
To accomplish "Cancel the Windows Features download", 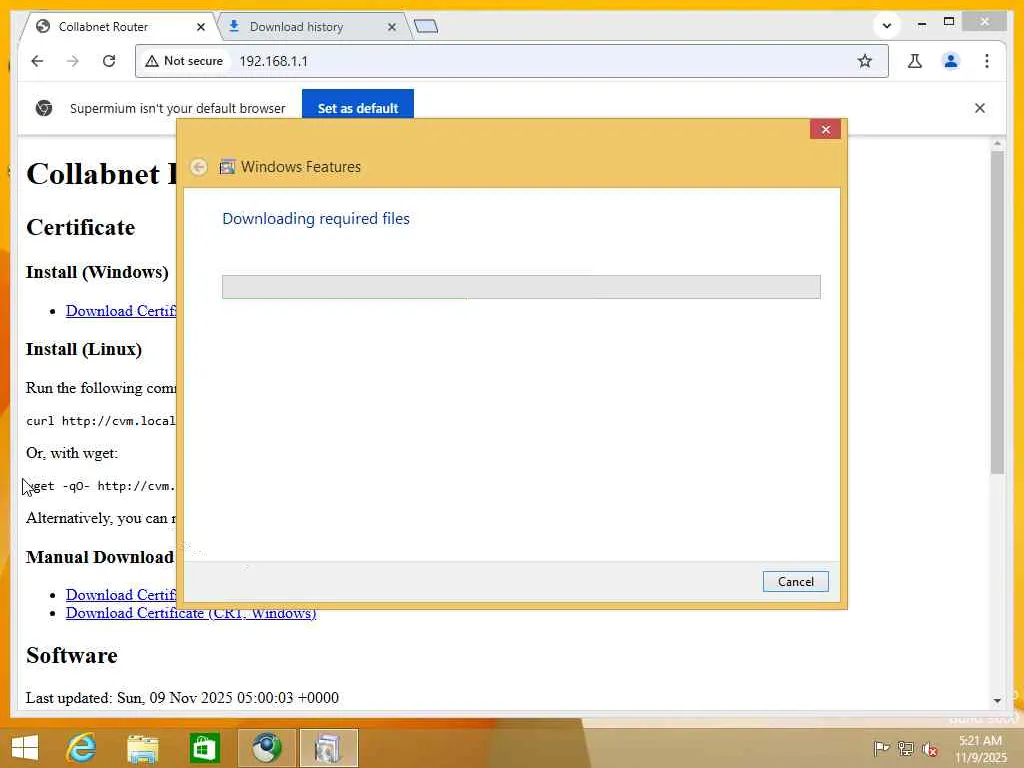I will (x=795, y=581).
